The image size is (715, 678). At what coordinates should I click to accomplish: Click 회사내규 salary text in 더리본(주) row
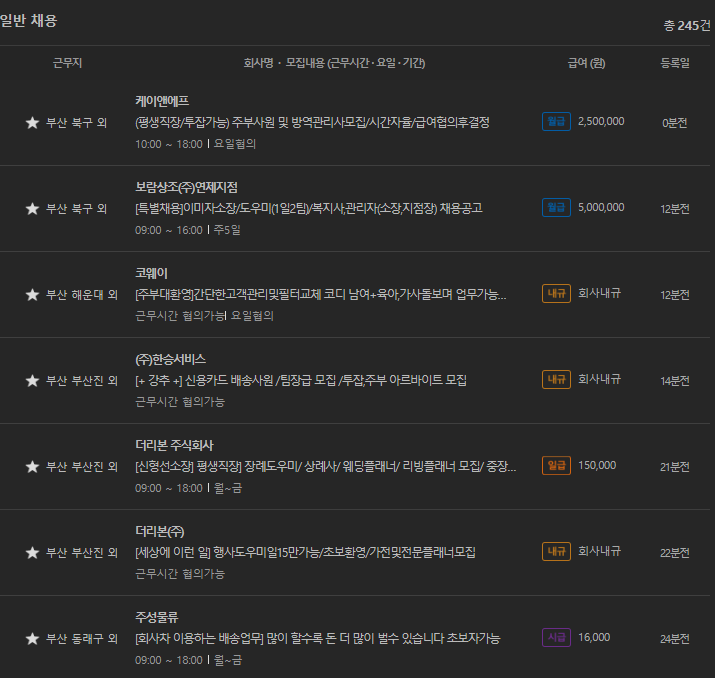(599, 551)
